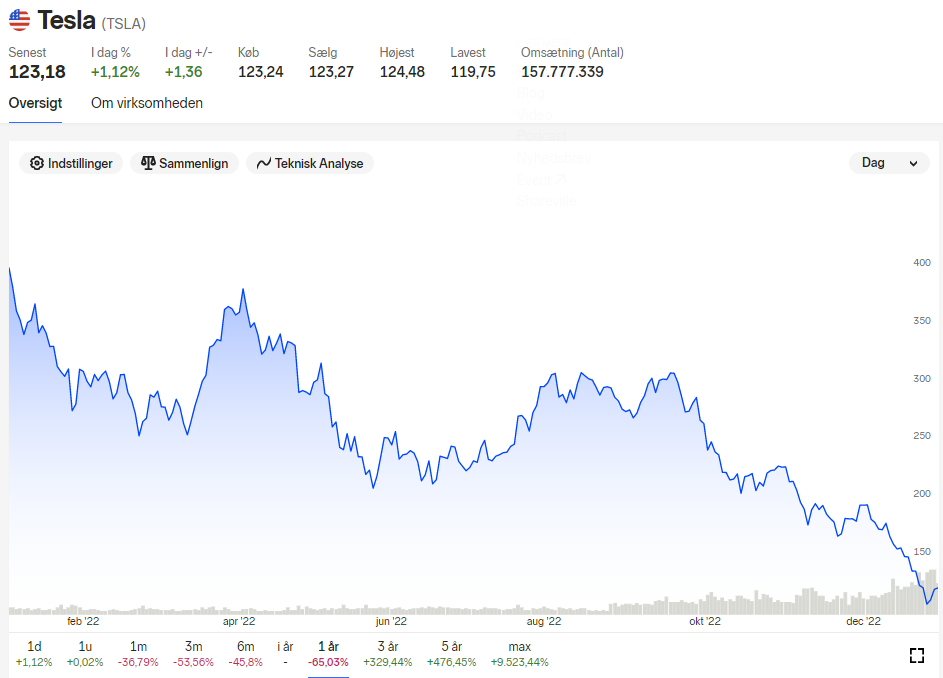
Task: Open Sammenlign comparison tool
Action: tap(184, 163)
